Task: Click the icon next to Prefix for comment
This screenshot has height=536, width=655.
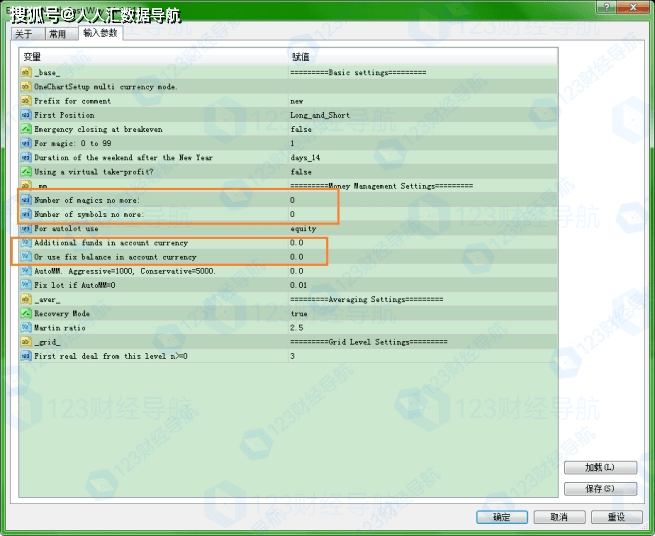Action: (26, 101)
